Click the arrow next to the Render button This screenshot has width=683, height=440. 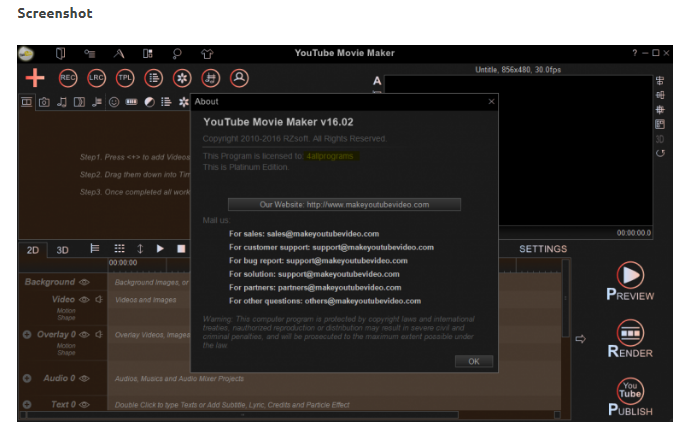click(580, 339)
